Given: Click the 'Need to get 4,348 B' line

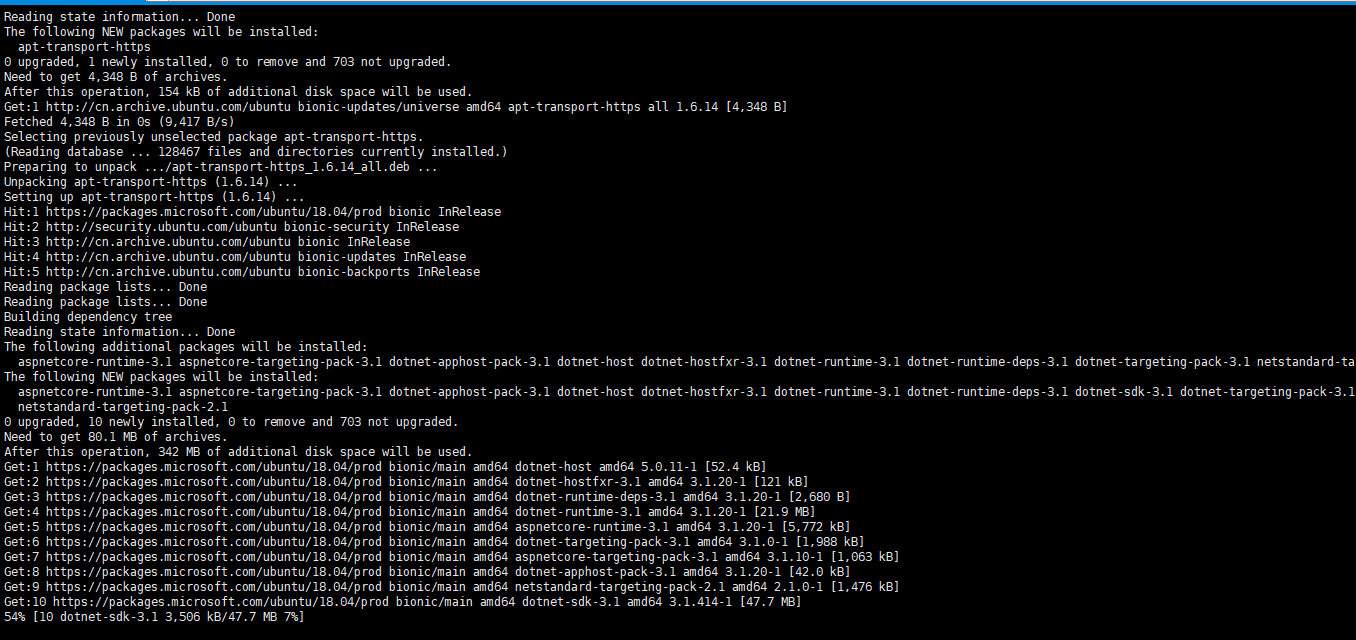Looking at the screenshot, I should coord(115,77).
